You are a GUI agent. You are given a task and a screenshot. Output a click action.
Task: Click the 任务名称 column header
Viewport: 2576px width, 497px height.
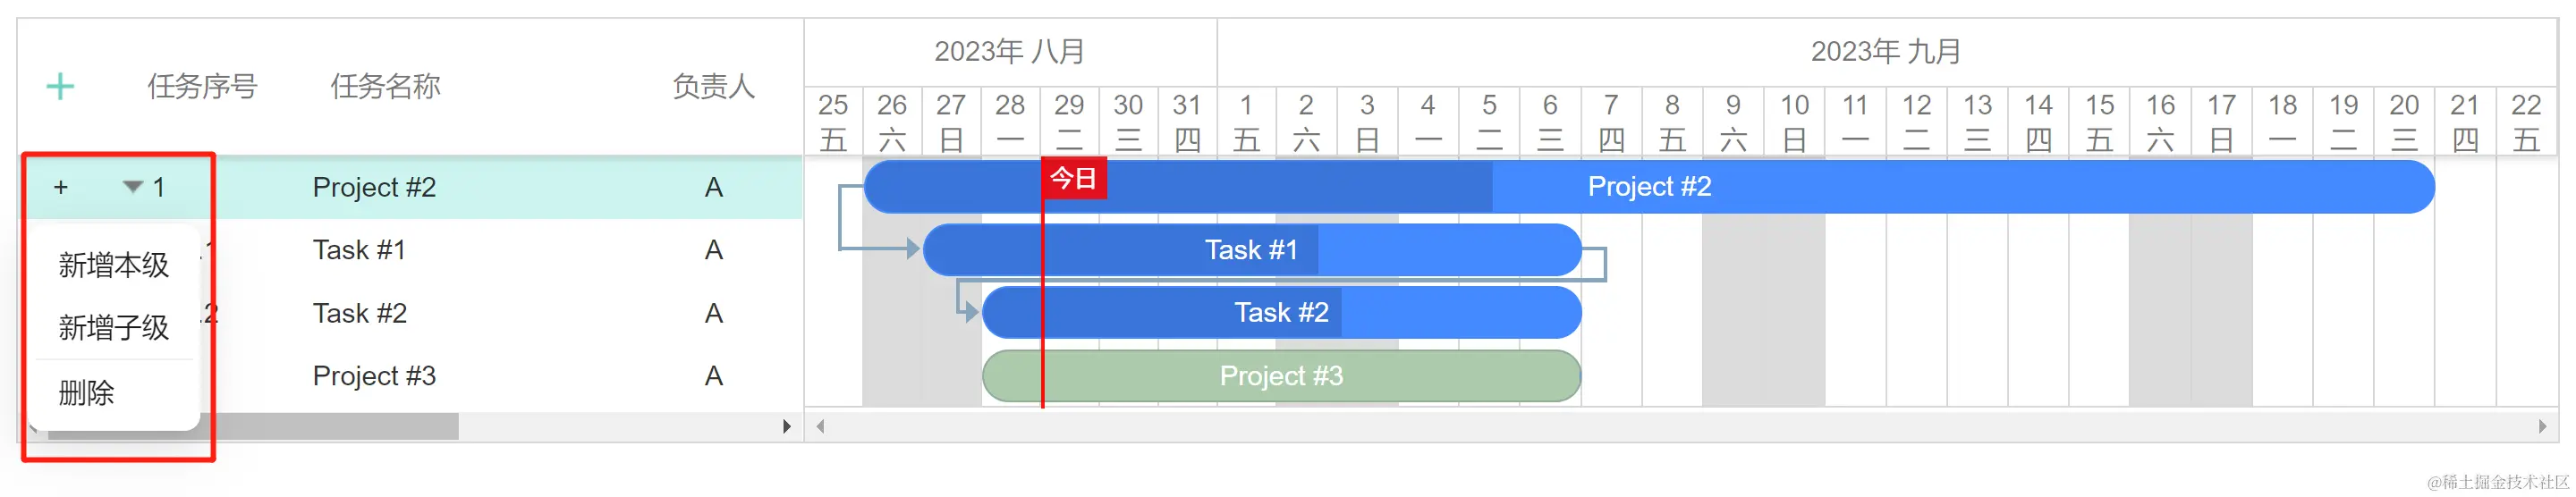tap(385, 87)
